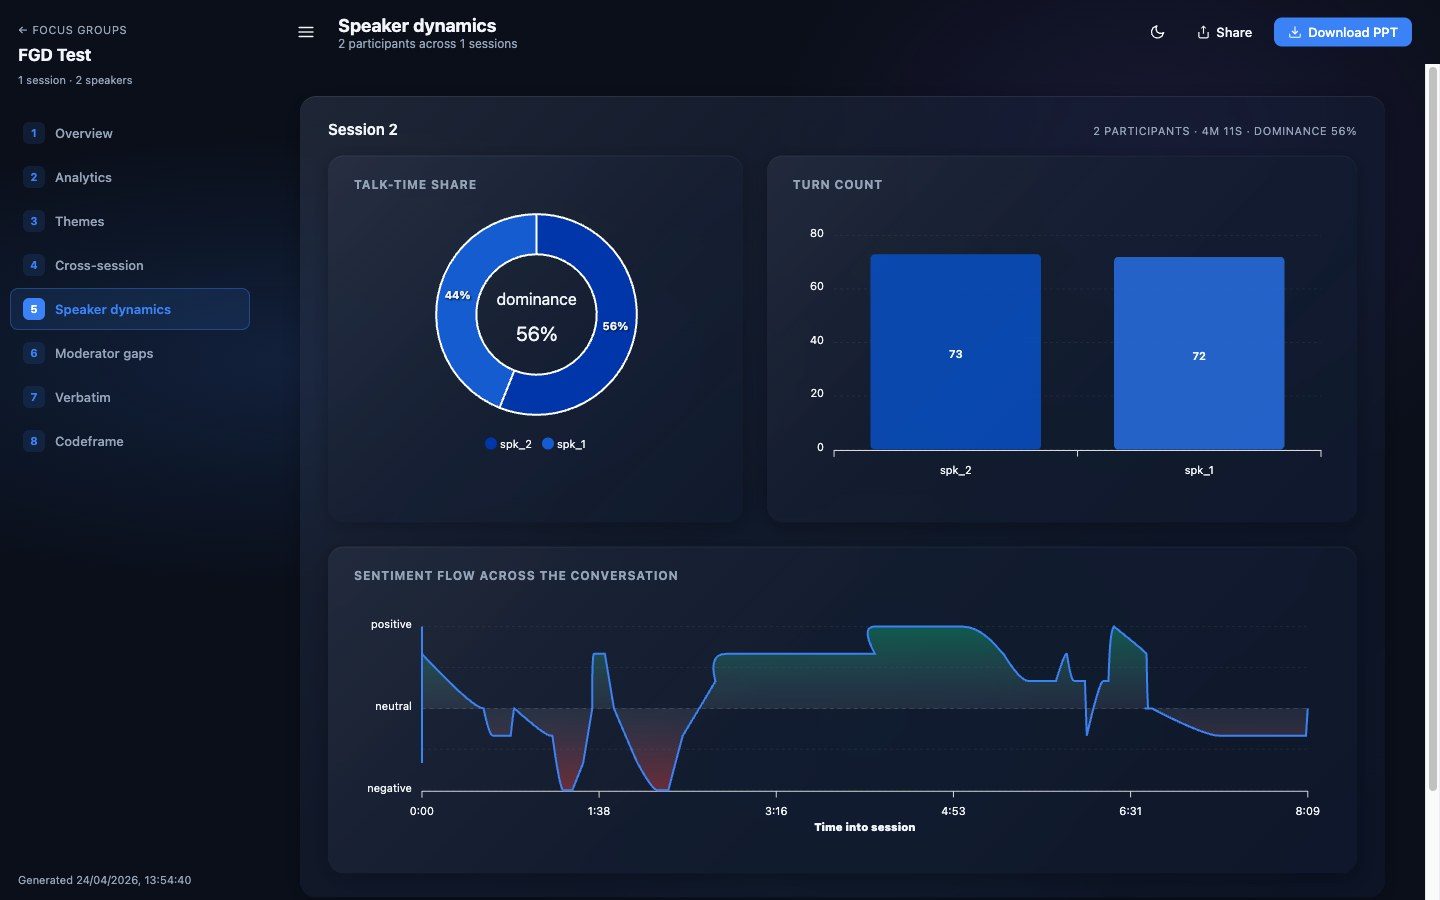Toggle spk_1 legend in donut chart
This screenshot has height=900, width=1440.
click(x=564, y=444)
